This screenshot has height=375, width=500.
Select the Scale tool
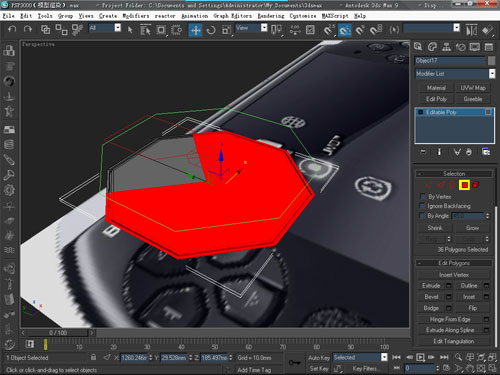click(226, 30)
